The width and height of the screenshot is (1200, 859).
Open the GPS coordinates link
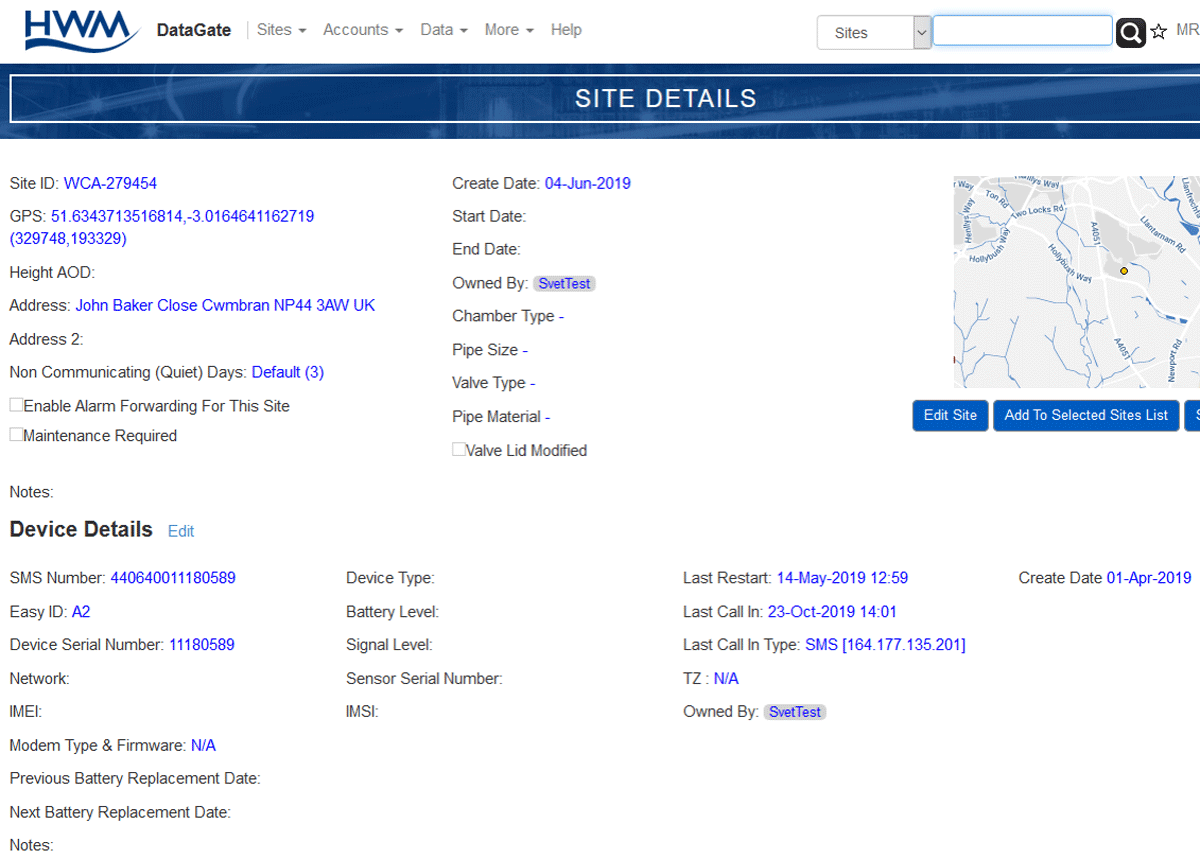coord(182,216)
